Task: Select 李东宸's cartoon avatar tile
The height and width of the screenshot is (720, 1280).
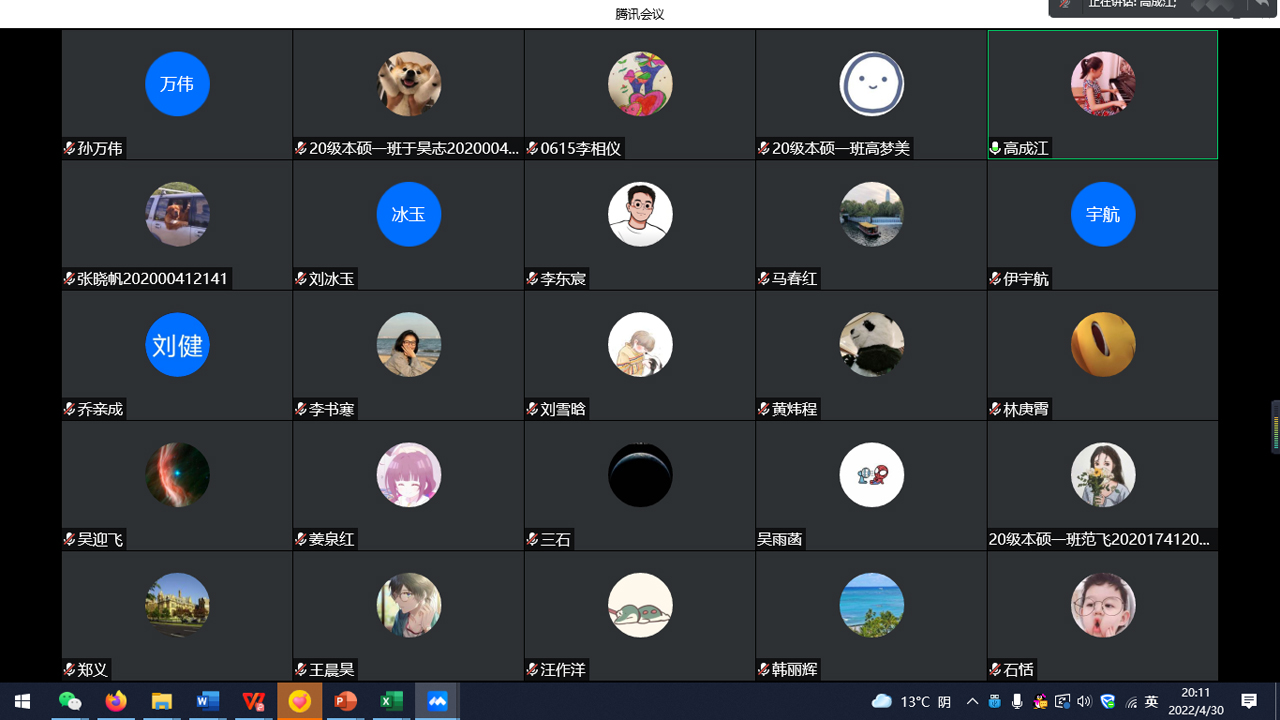Action: click(640, 214)
